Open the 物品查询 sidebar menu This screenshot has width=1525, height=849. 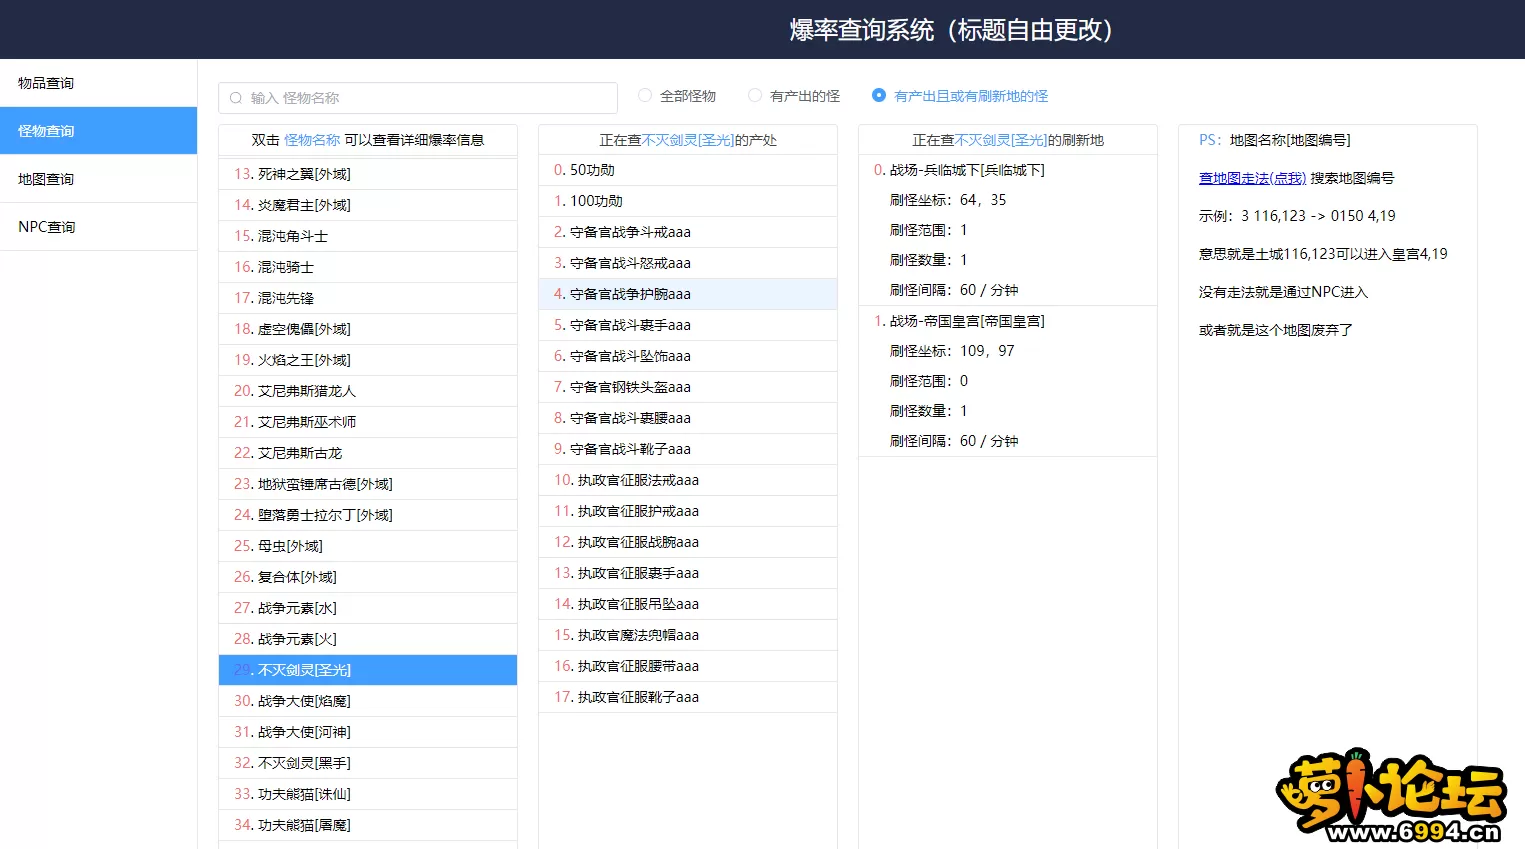pyautogui.click(x=98, y=83)
